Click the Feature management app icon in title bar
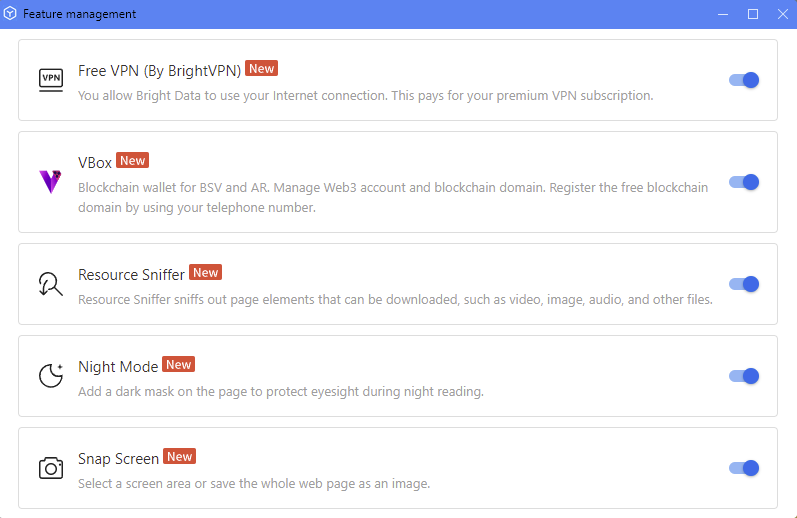This screenshot has width=797, height=518. (10, 14)
